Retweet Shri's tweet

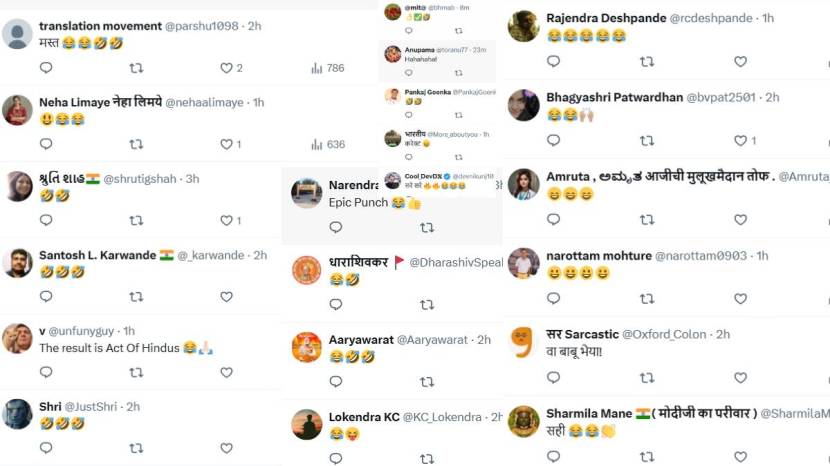[x=136, y=447]
